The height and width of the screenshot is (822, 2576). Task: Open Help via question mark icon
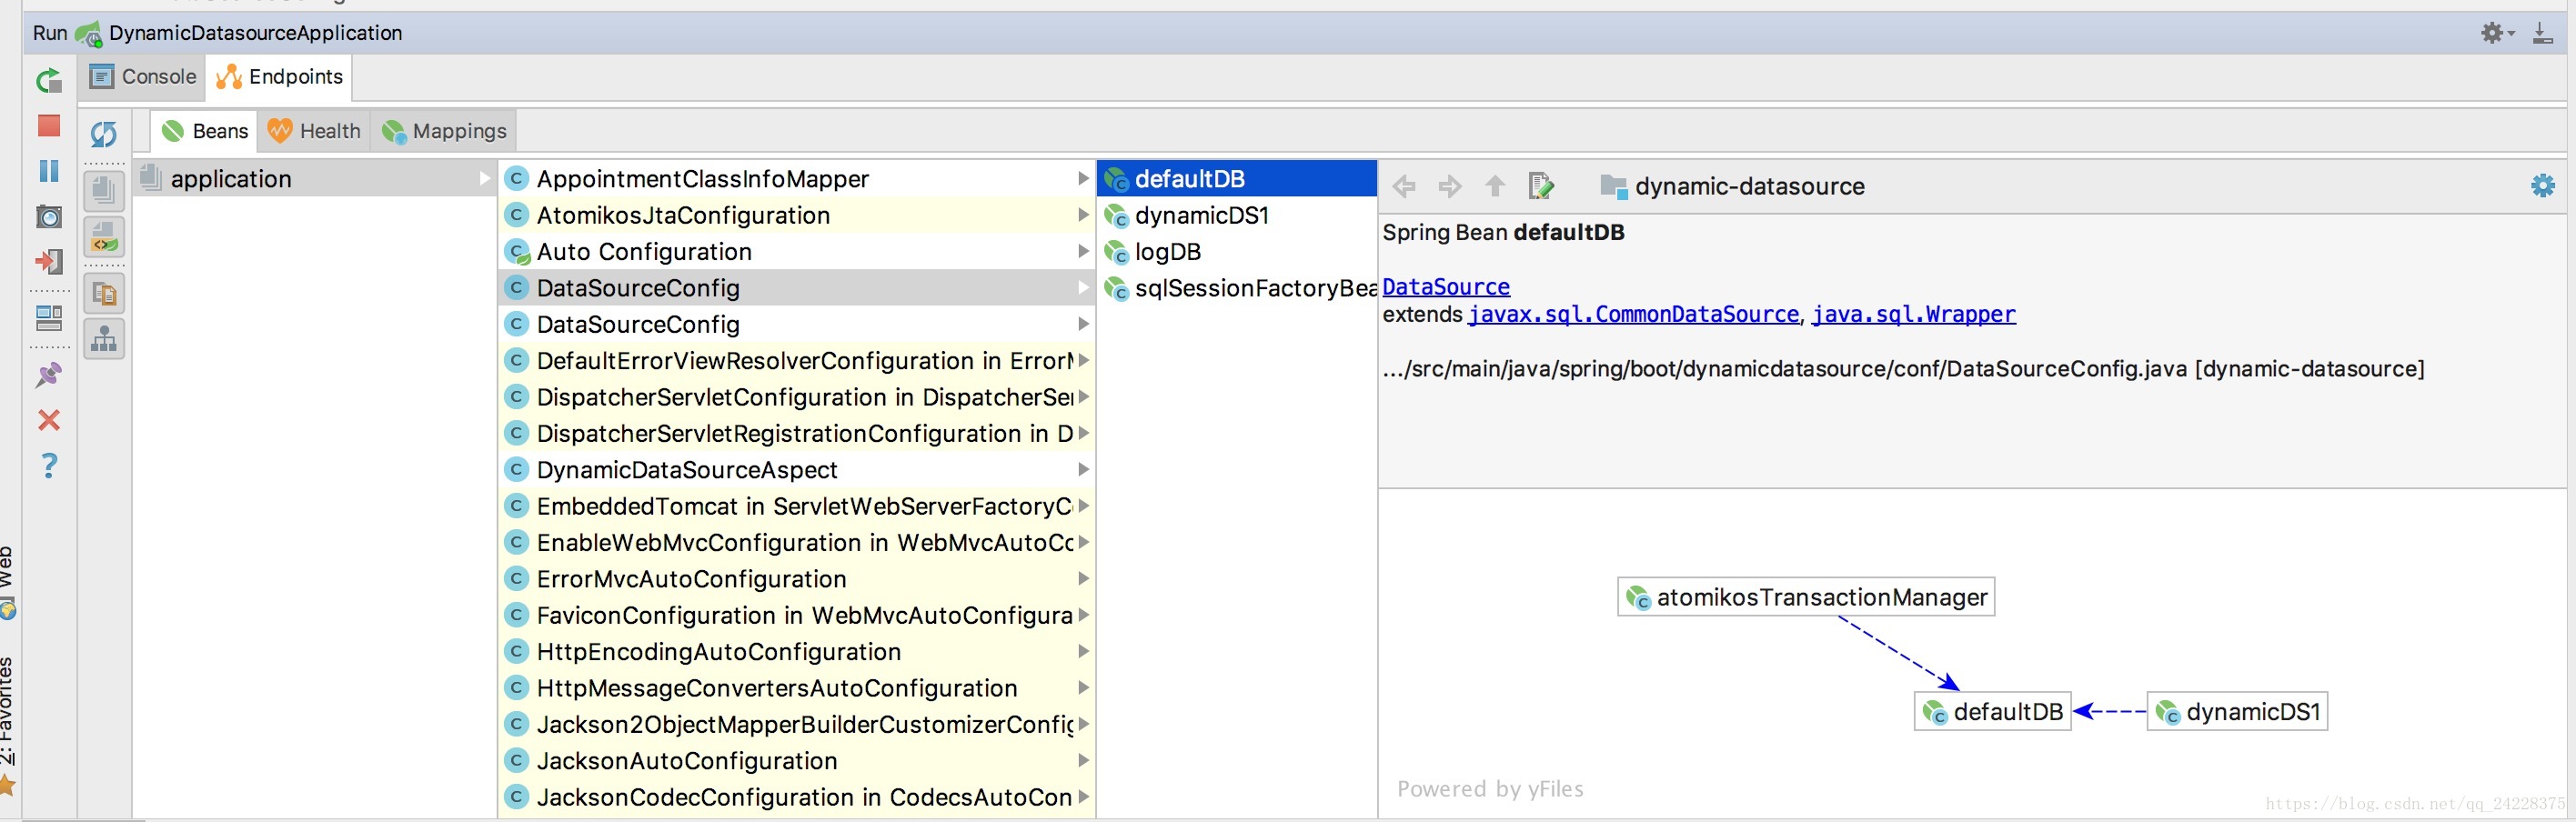(49, 465)
